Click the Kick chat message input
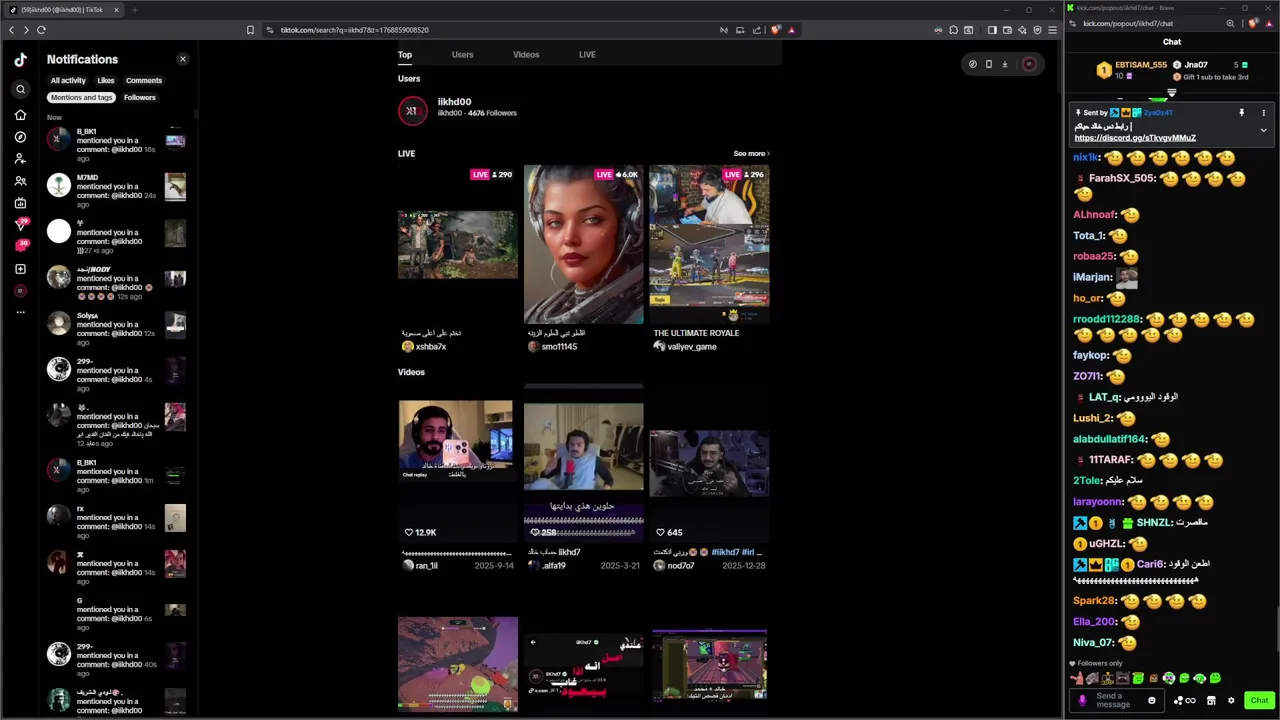This screenshot has height=720, width=1280. (1118, 700)
